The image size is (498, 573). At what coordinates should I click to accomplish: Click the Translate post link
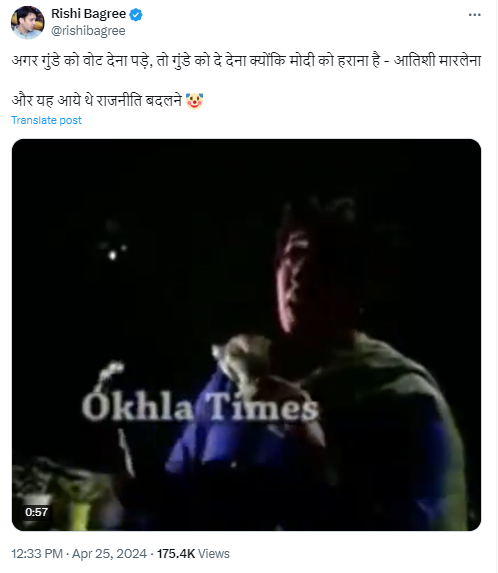click(x=46, y=120)
